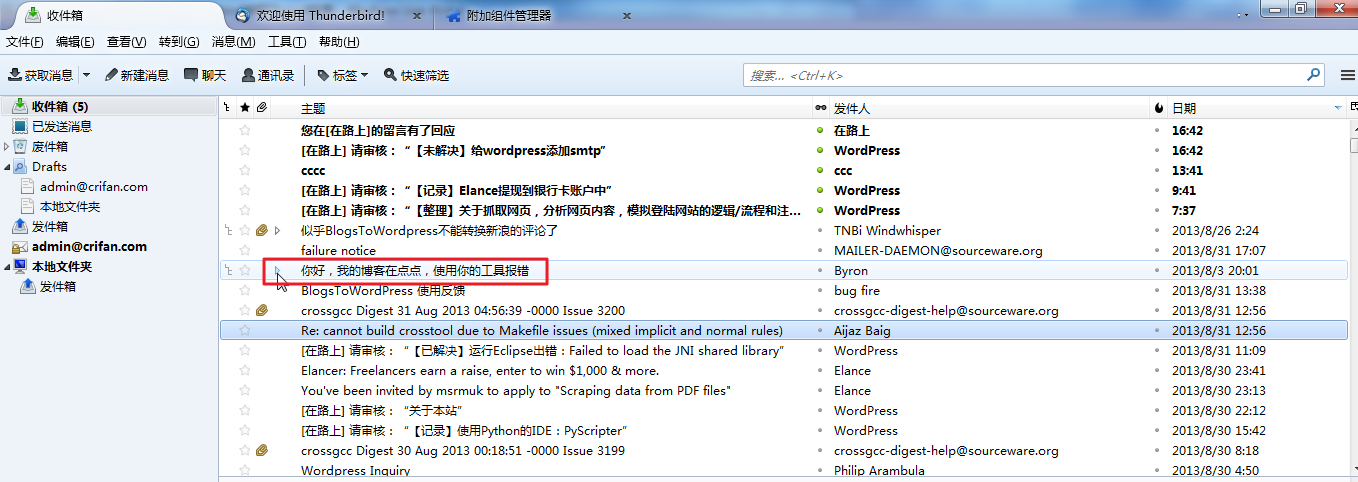The image size is (1358, 482).
Task: Open the column picker at header's right end
Action: tap(1353, 108)
